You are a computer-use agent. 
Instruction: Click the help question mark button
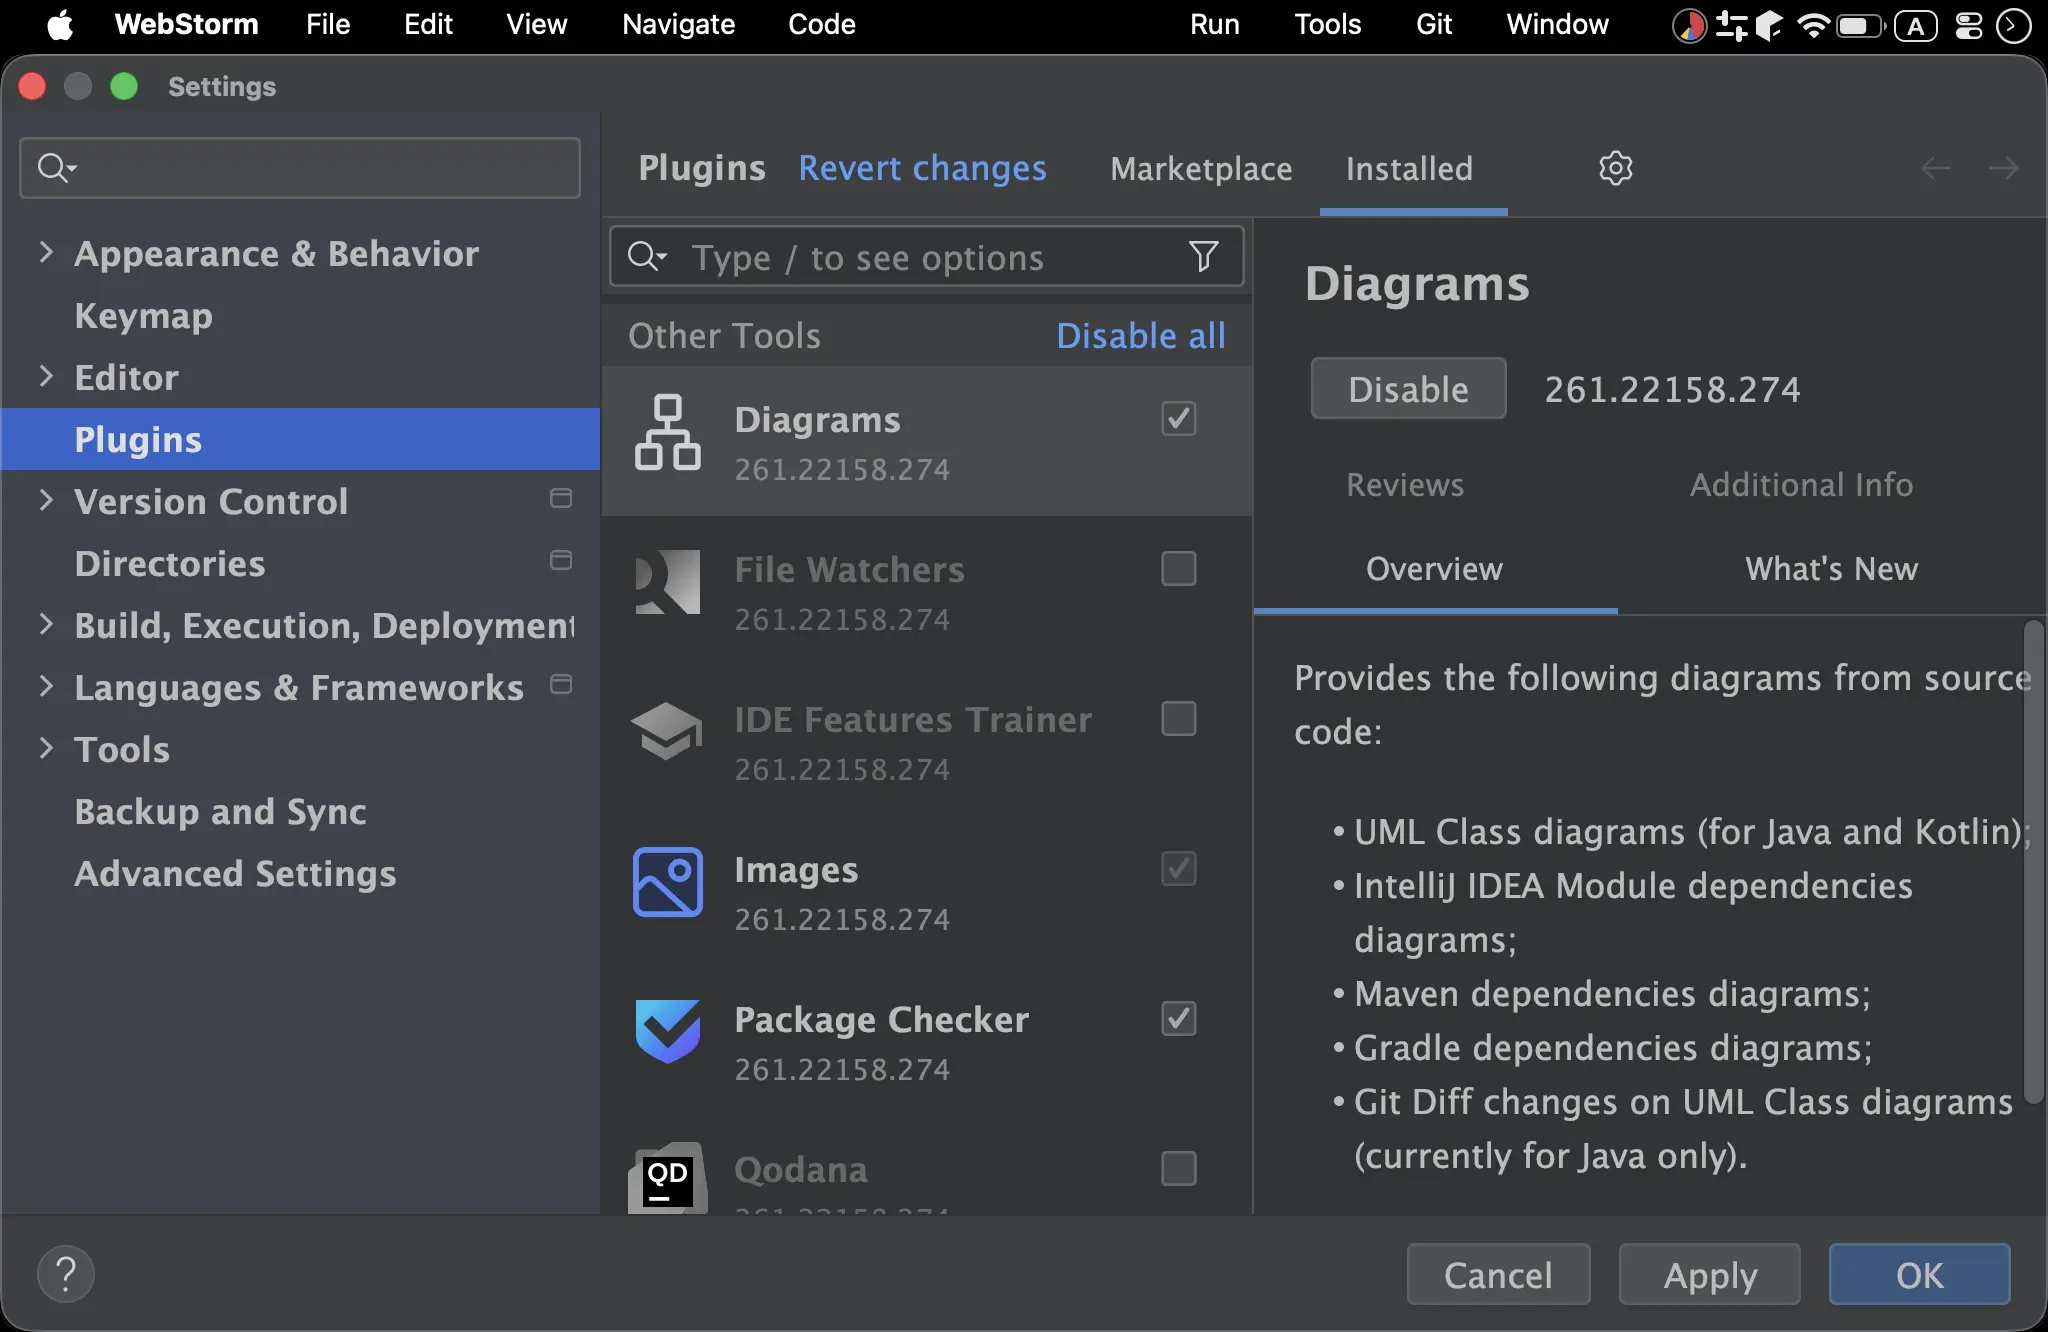pos(66,1274)
